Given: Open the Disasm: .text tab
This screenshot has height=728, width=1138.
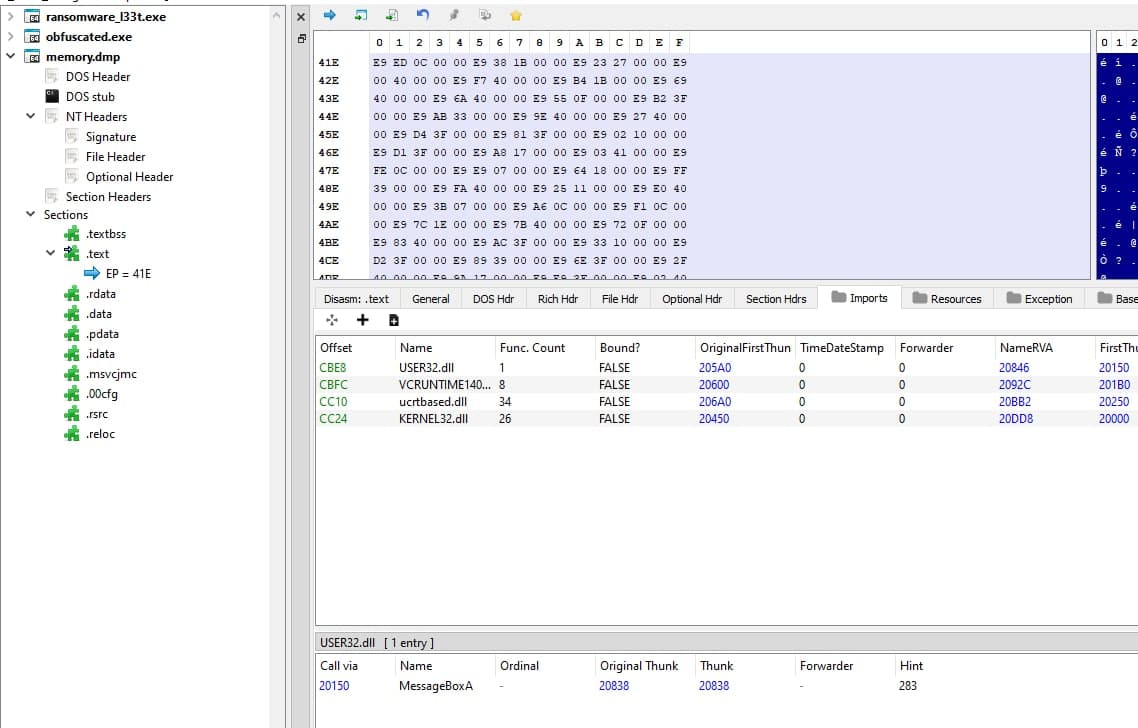Looking at the screenshot, I should [x=356, y=298].
